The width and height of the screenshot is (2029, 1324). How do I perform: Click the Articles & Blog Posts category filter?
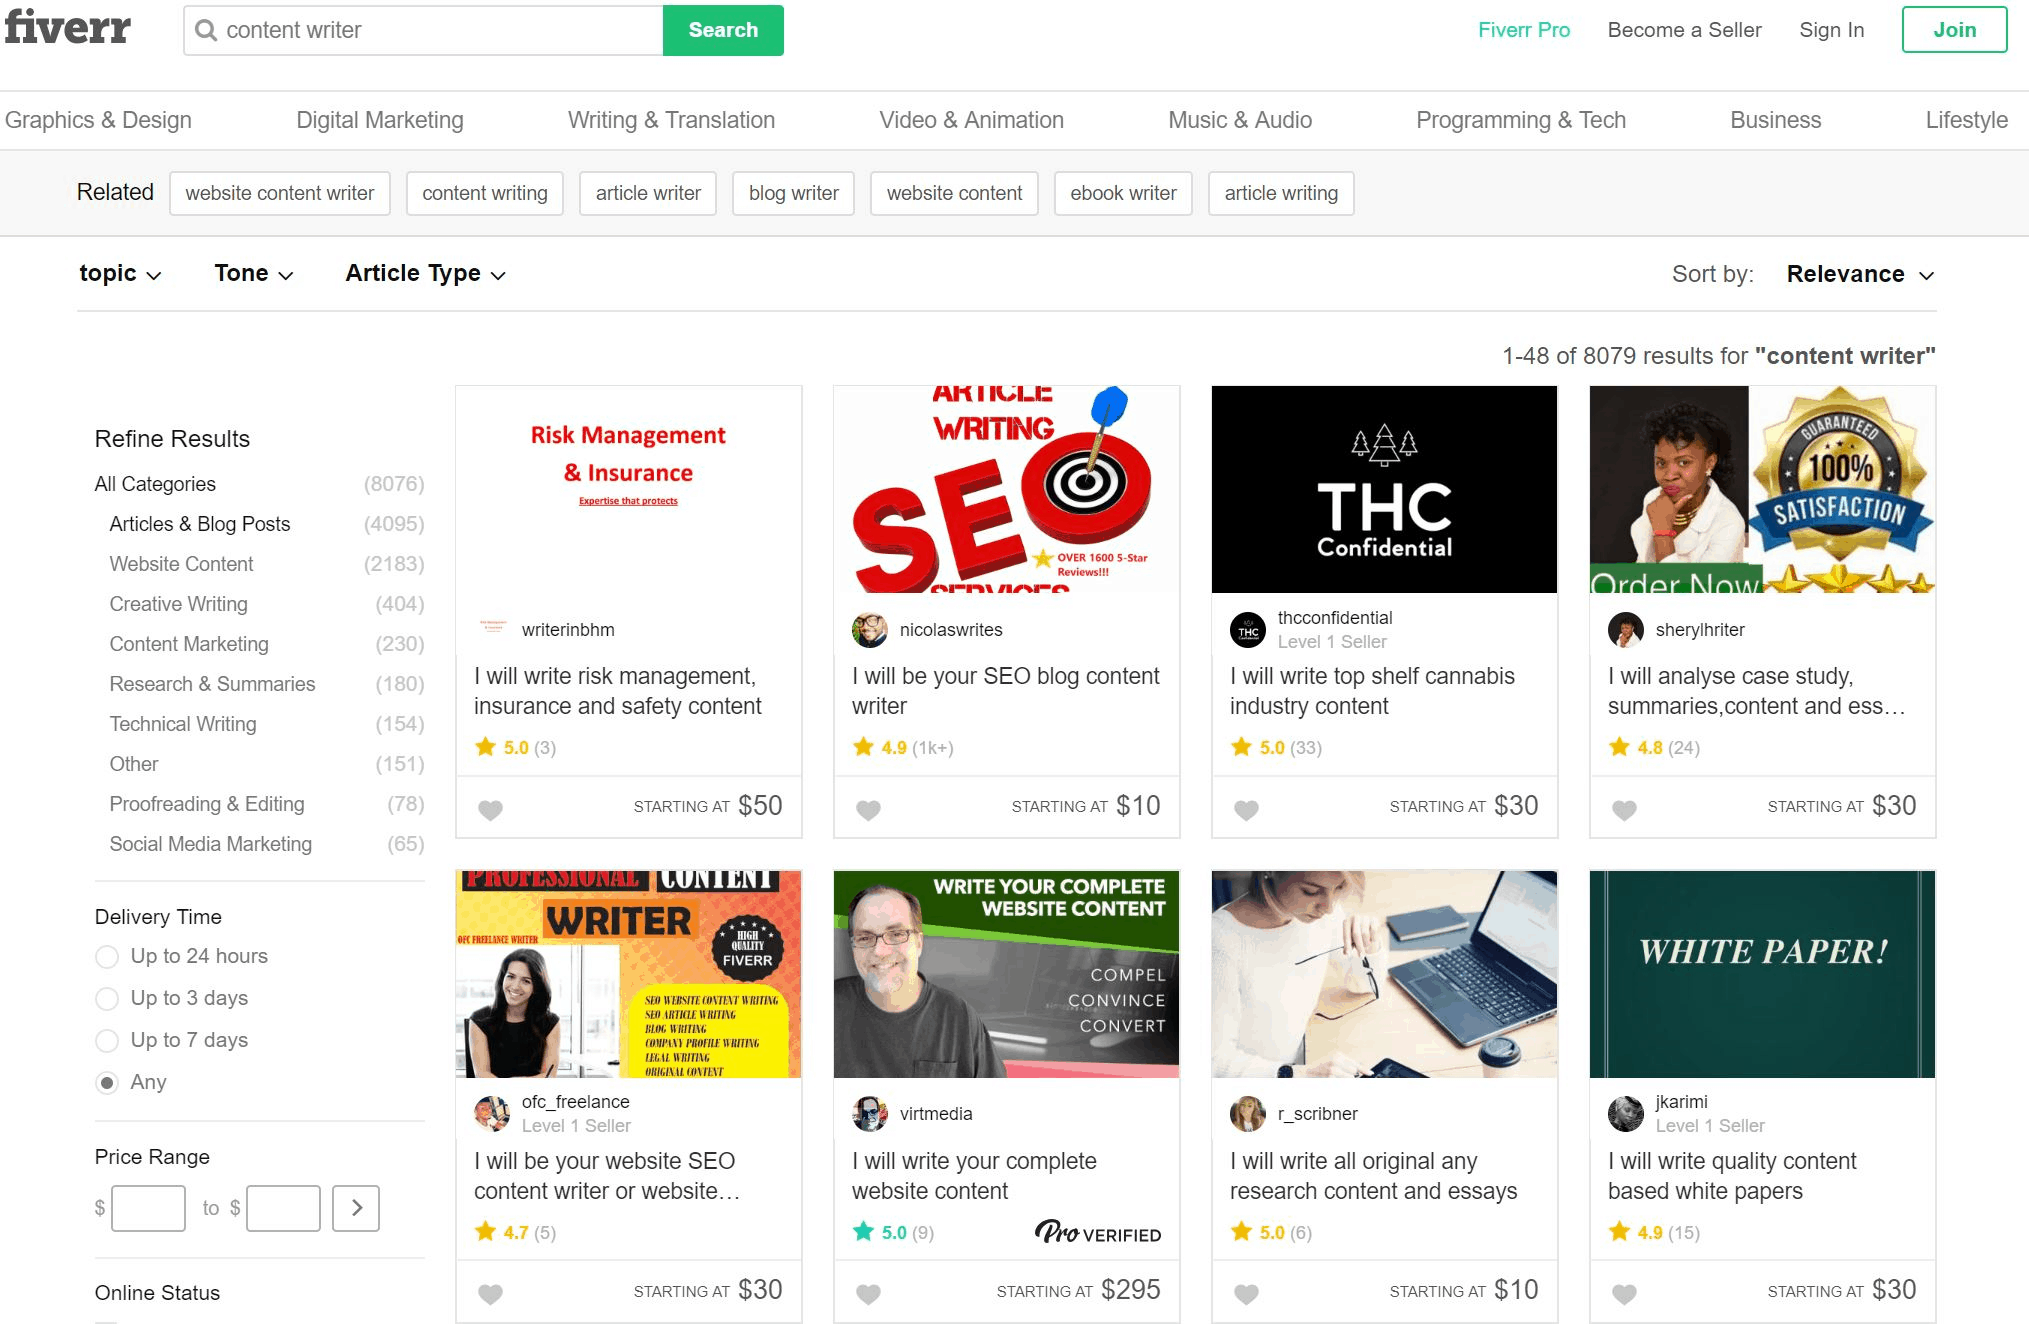coord(200,524)
